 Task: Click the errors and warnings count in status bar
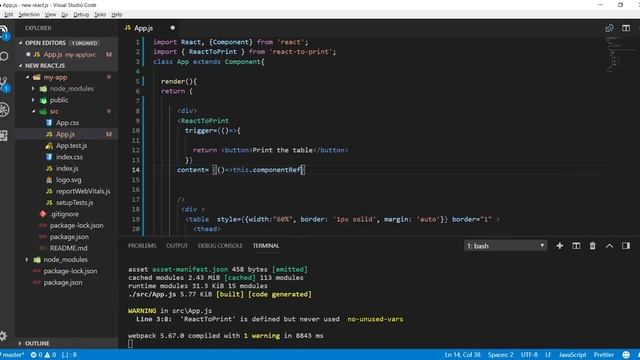43,355
